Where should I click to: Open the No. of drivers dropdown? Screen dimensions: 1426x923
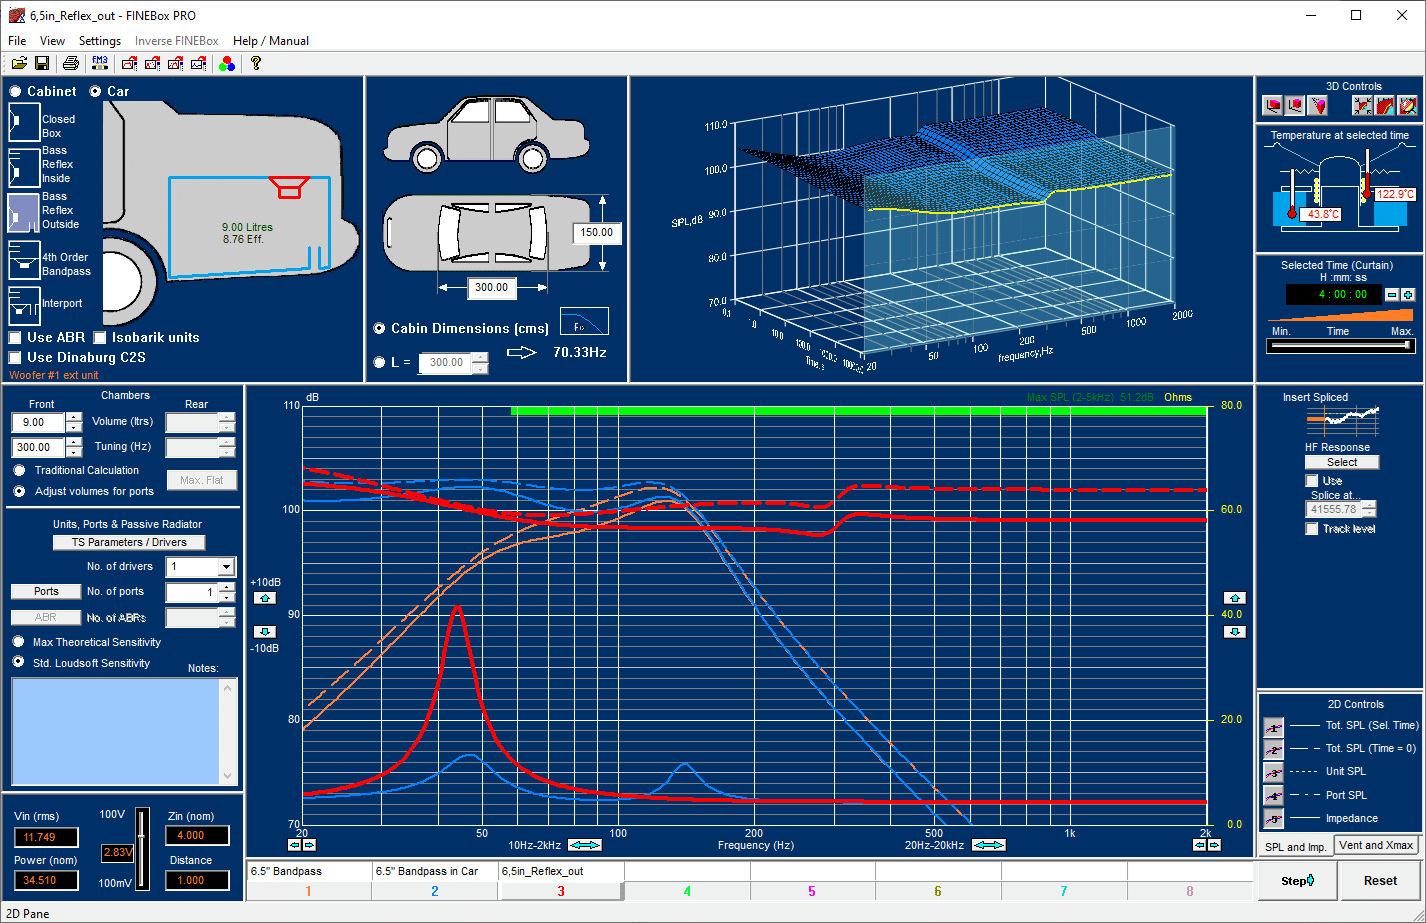[224, 567]
